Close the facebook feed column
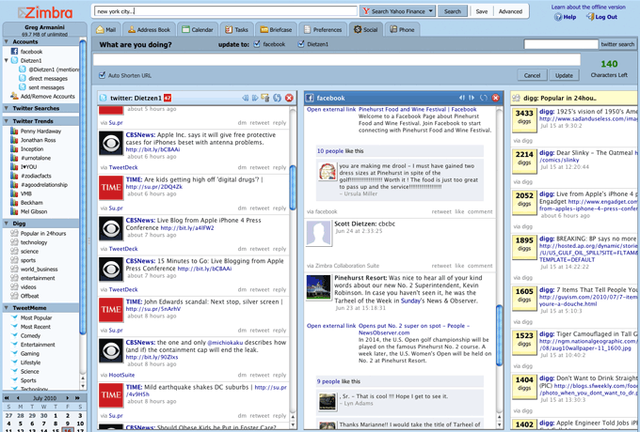 coord(496,98)
